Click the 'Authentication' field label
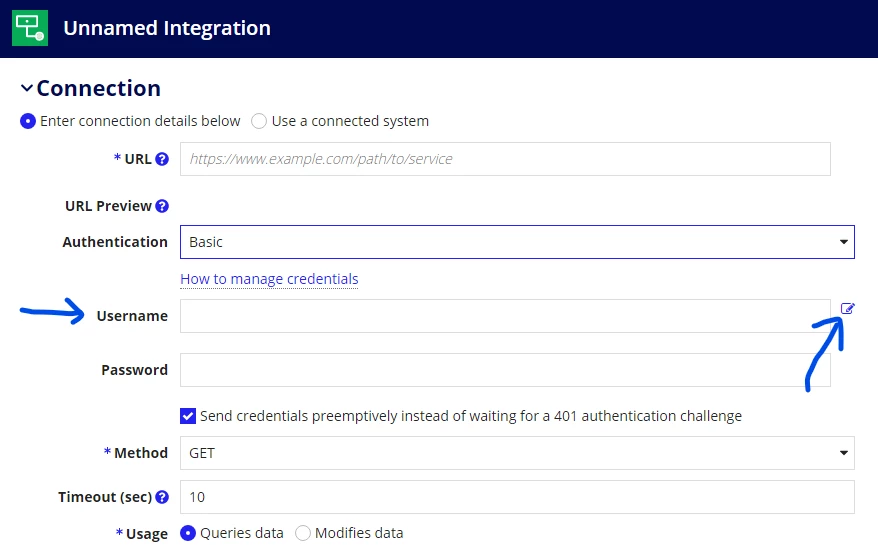878x553 pixels. 115,242
